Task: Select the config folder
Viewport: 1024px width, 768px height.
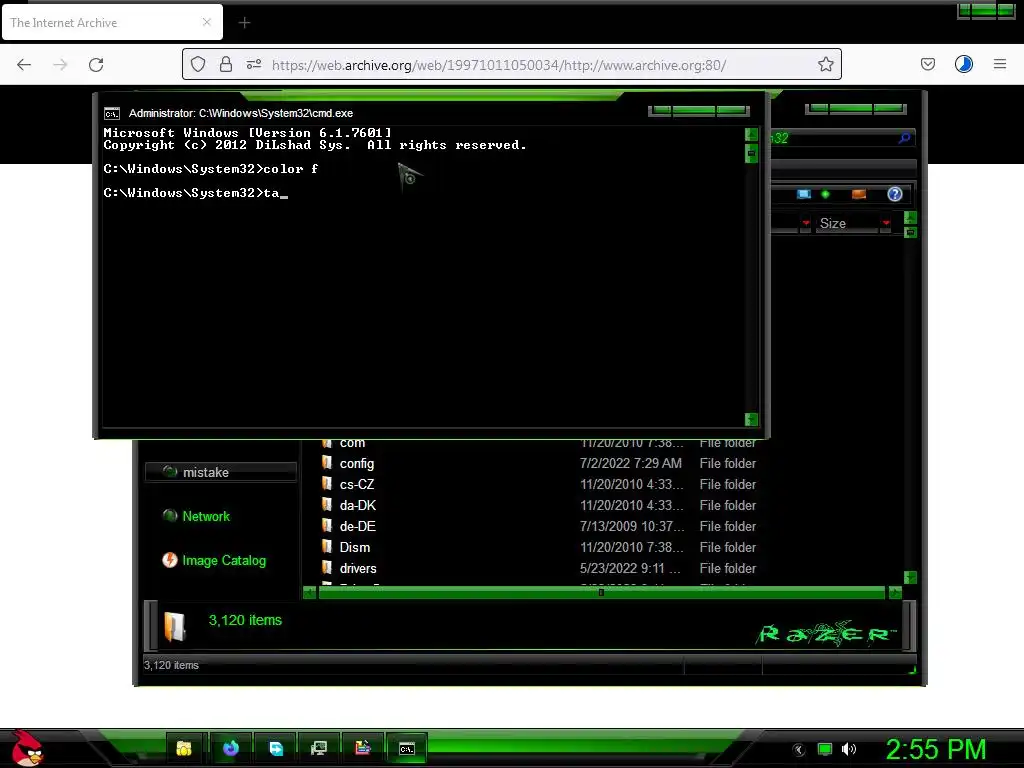Action: pos(357,464)
